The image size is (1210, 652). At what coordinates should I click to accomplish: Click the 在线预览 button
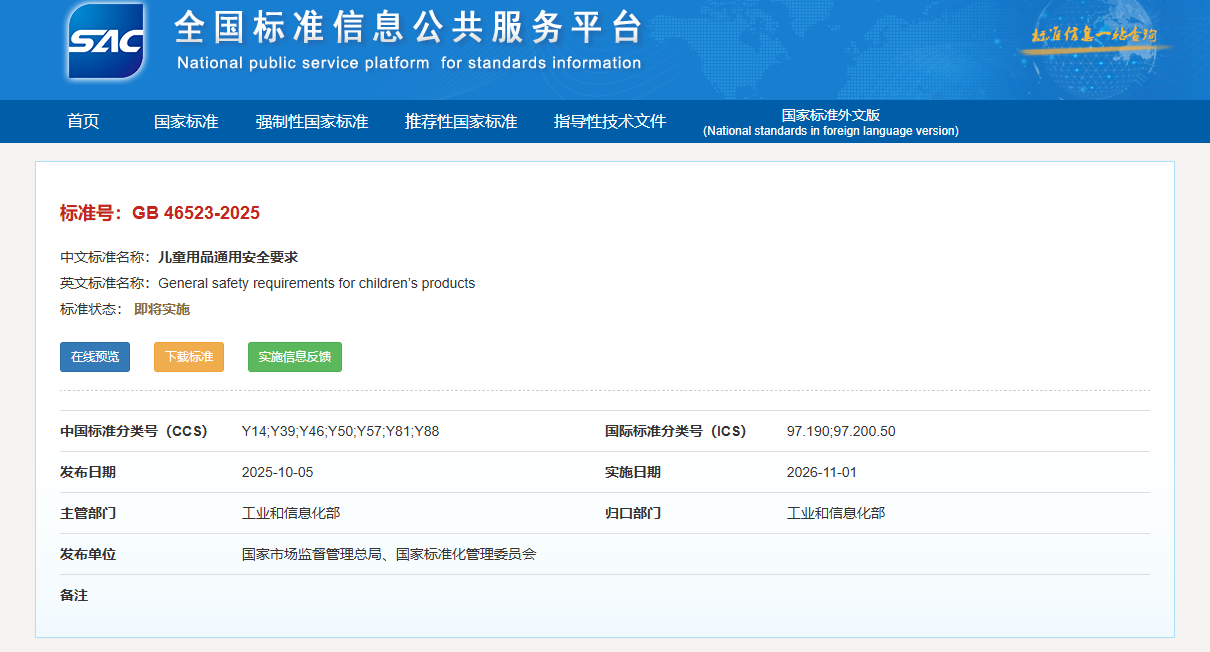[95, 357]
